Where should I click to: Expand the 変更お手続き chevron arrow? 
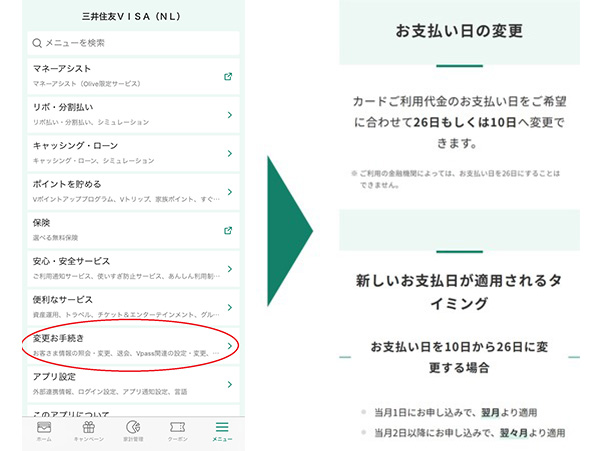229,346
